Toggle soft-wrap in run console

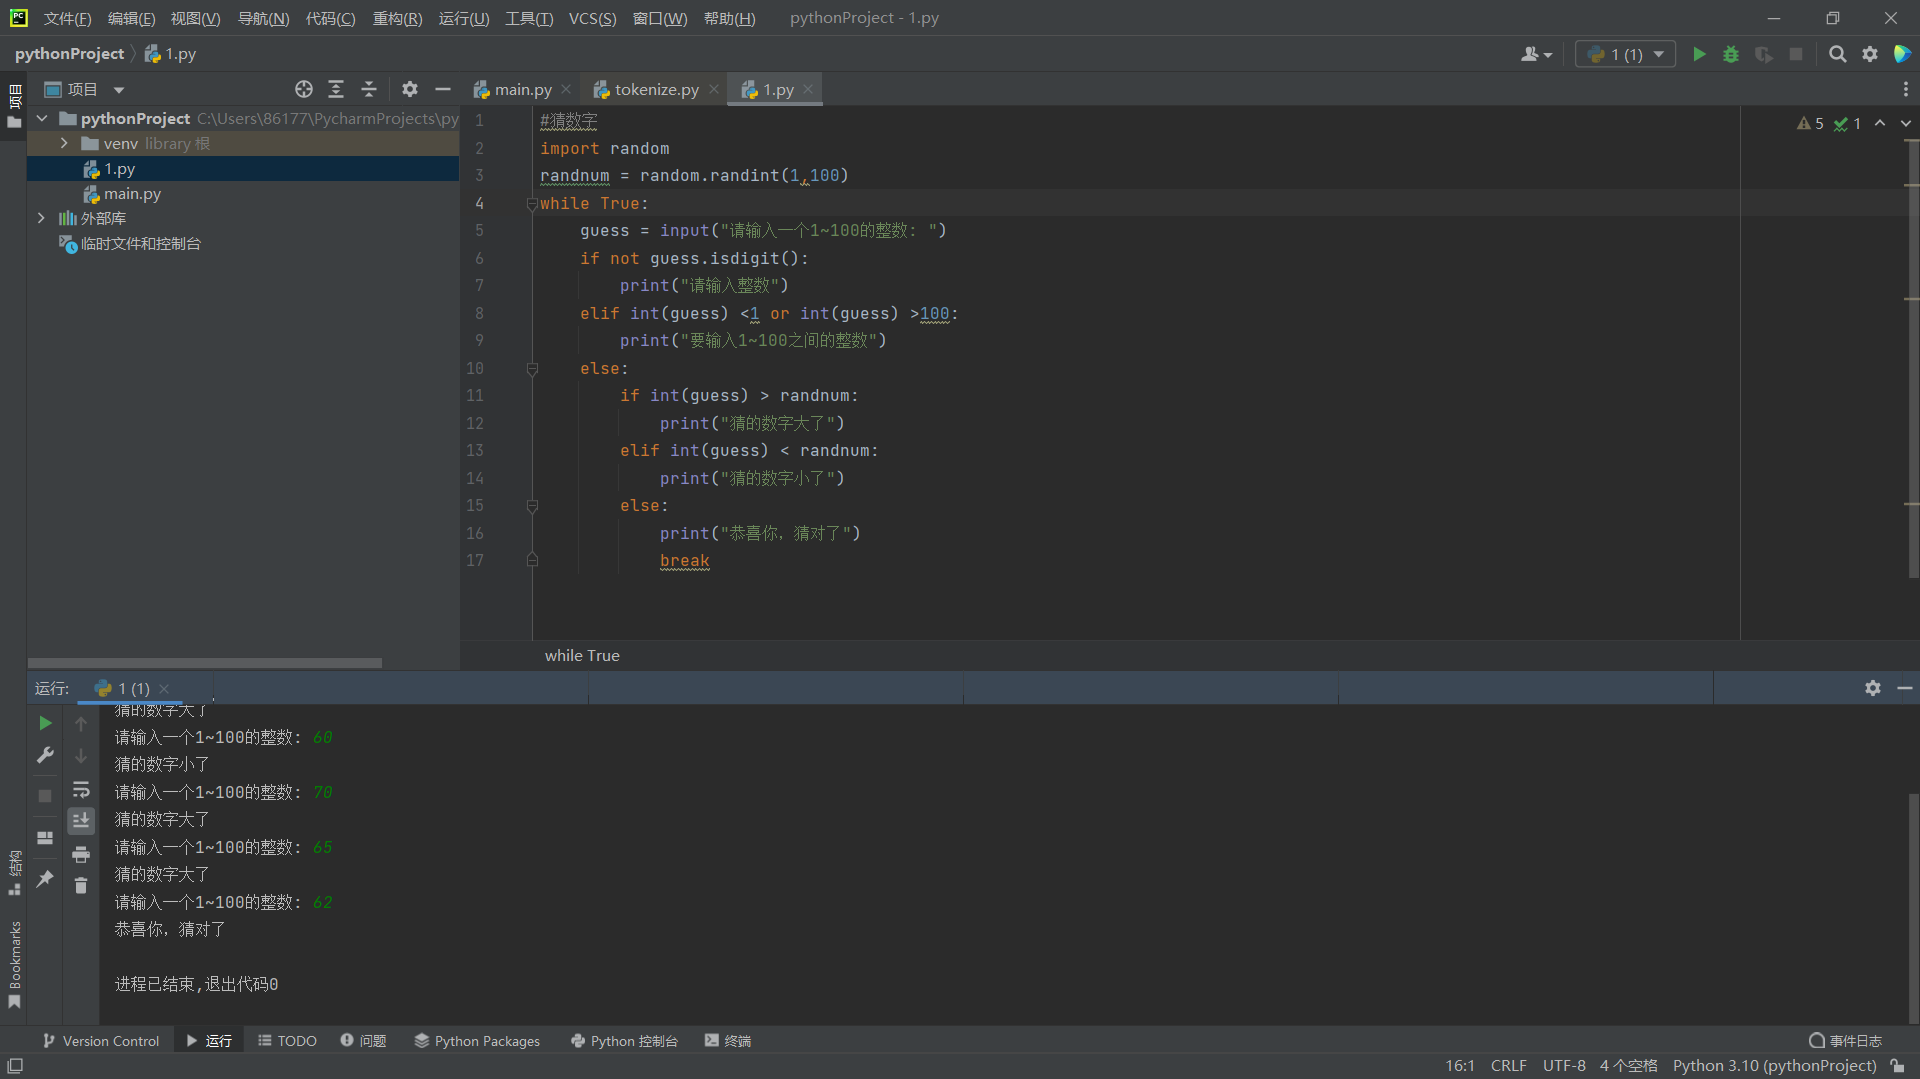(x=81, y=789)
